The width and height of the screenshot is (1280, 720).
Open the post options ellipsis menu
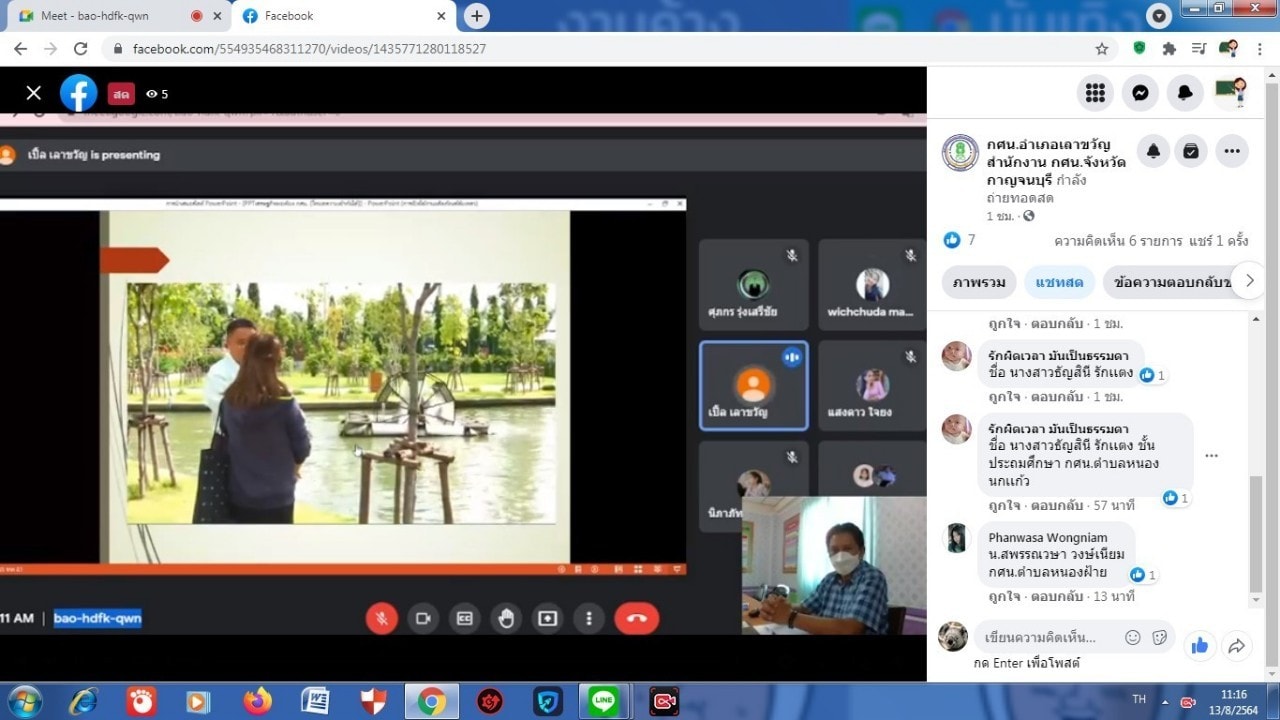pyautogui.click(x=1231, y=151)
